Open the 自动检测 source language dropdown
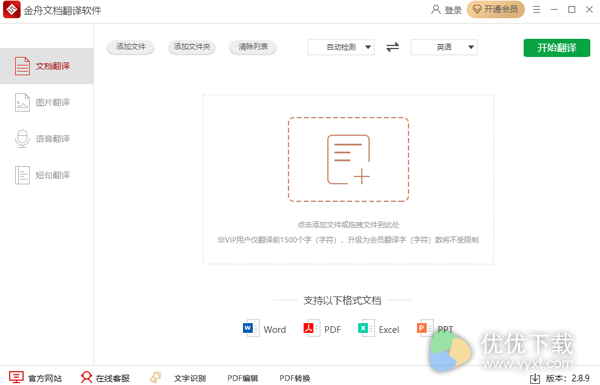This screenshot has height=385, width=600. (341, 47)
